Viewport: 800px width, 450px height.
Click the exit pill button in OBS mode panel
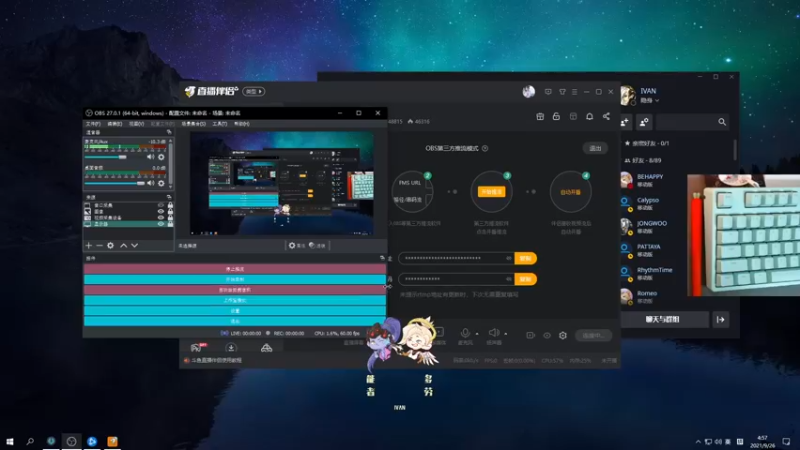tap(595, 148)
